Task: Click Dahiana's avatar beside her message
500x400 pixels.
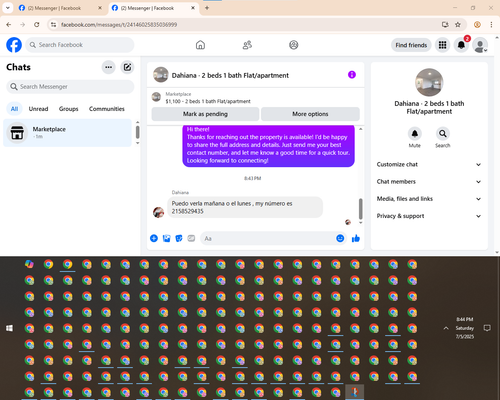Action: 158,212
